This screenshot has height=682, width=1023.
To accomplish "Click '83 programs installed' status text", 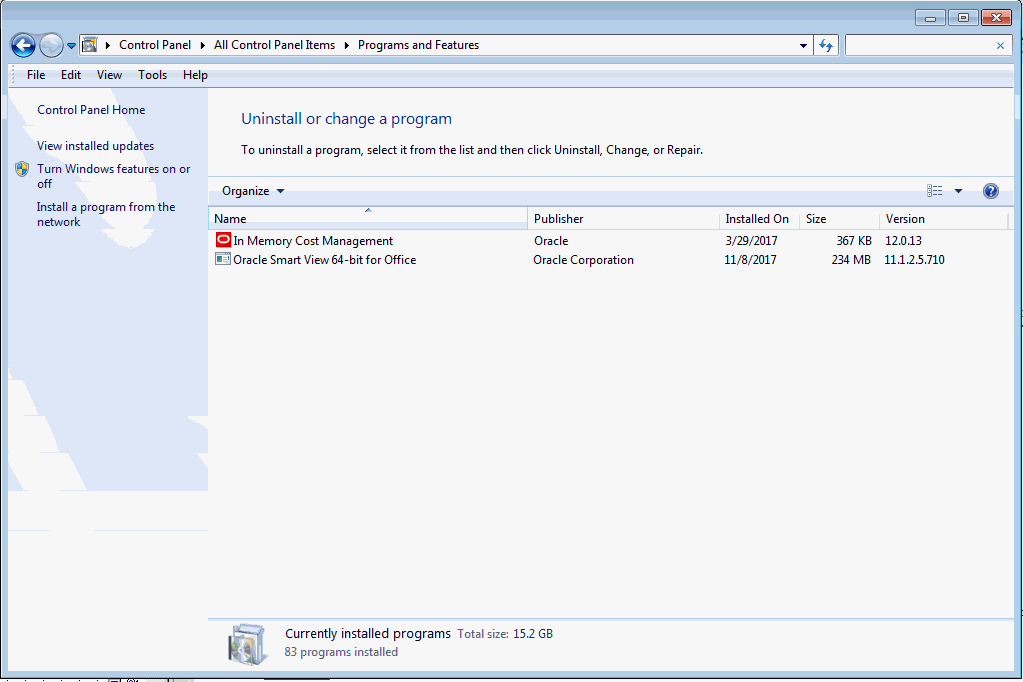I will (x=341, y=652).
